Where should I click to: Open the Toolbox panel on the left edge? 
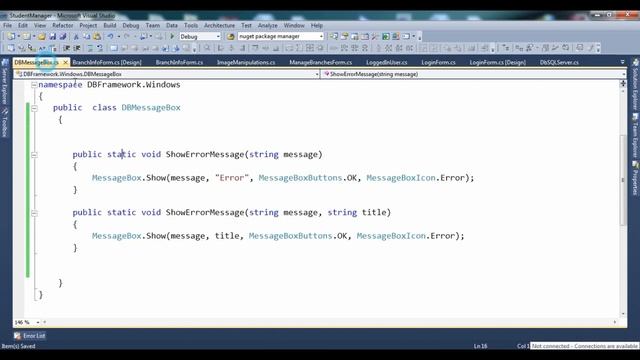pyautogui.click(x=5, y=123)
